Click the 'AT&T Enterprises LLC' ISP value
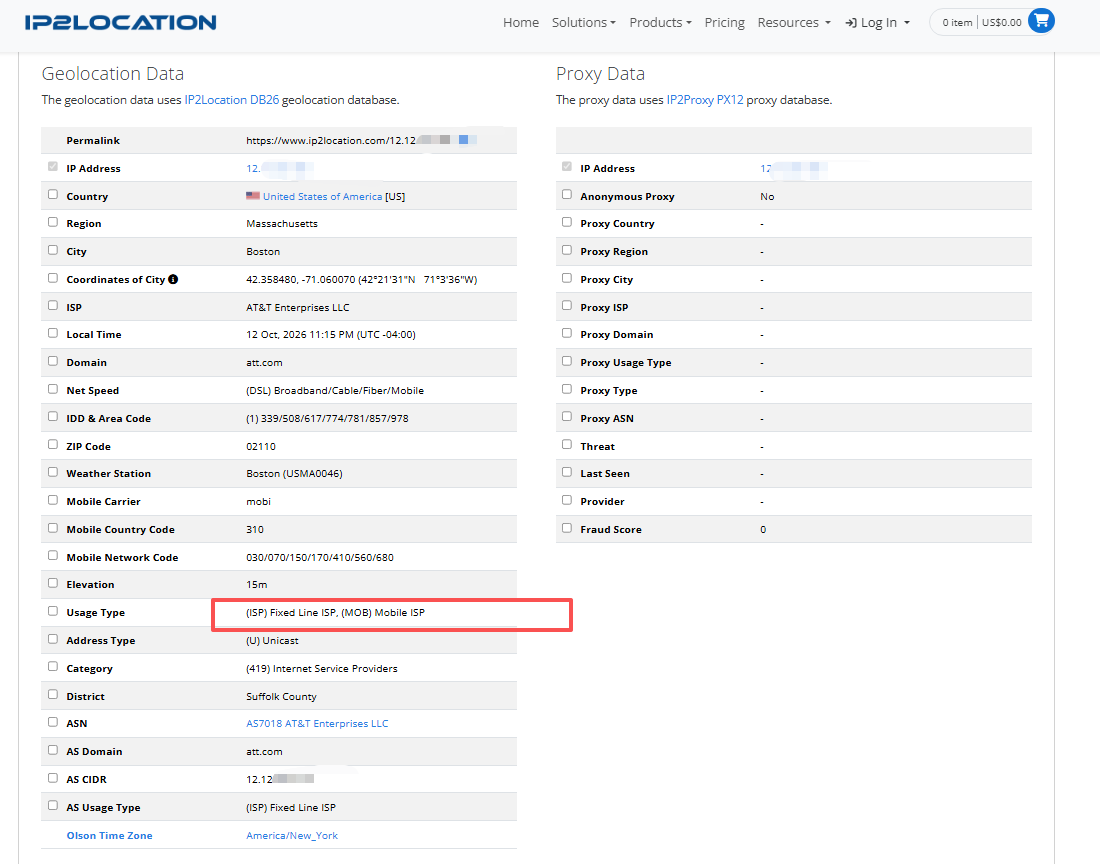1100x864 pixels. [x=297, y=307]
